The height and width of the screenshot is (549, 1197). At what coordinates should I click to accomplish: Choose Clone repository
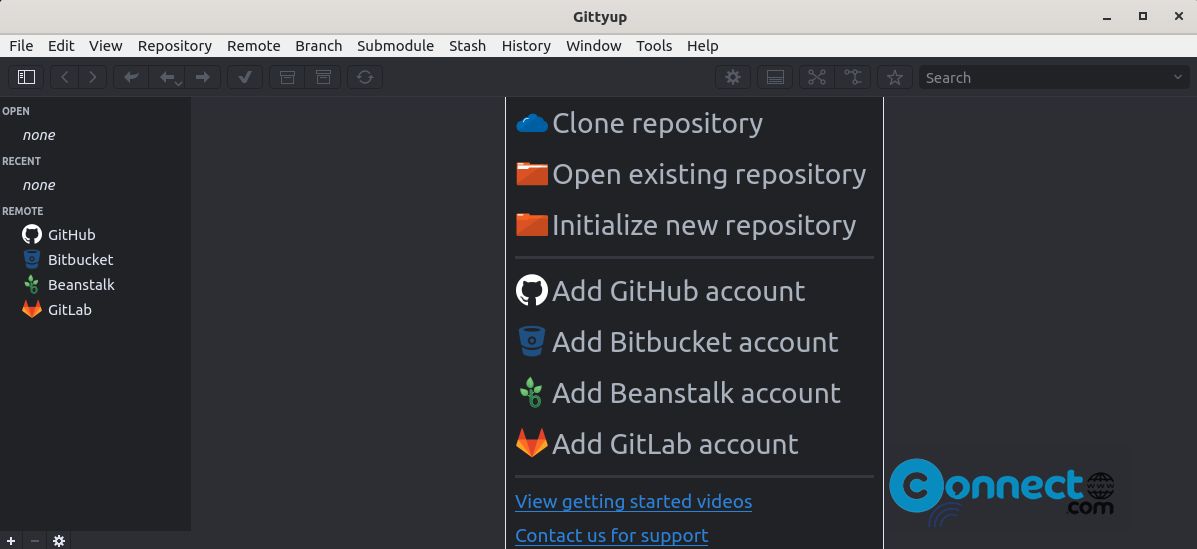coord(639,123)
